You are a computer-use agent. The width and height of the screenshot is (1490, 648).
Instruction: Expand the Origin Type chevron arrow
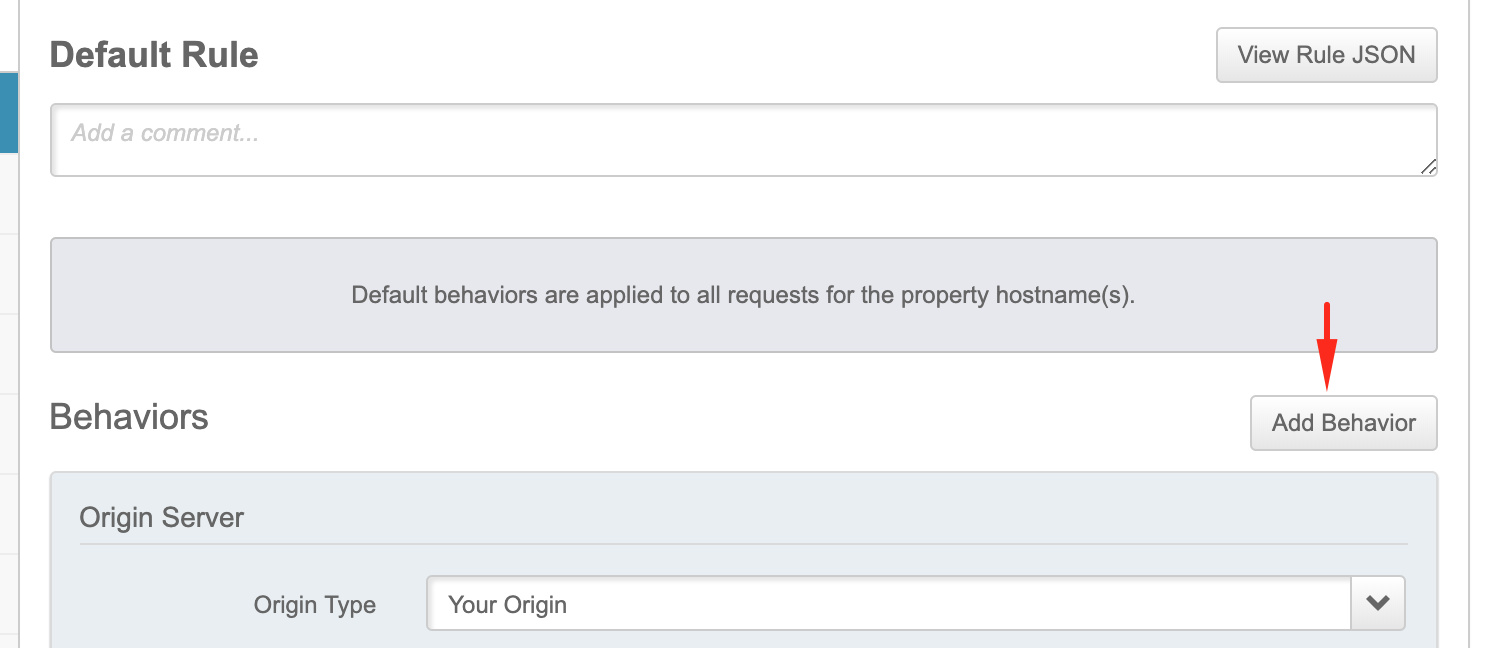(x=1378, y=603)
